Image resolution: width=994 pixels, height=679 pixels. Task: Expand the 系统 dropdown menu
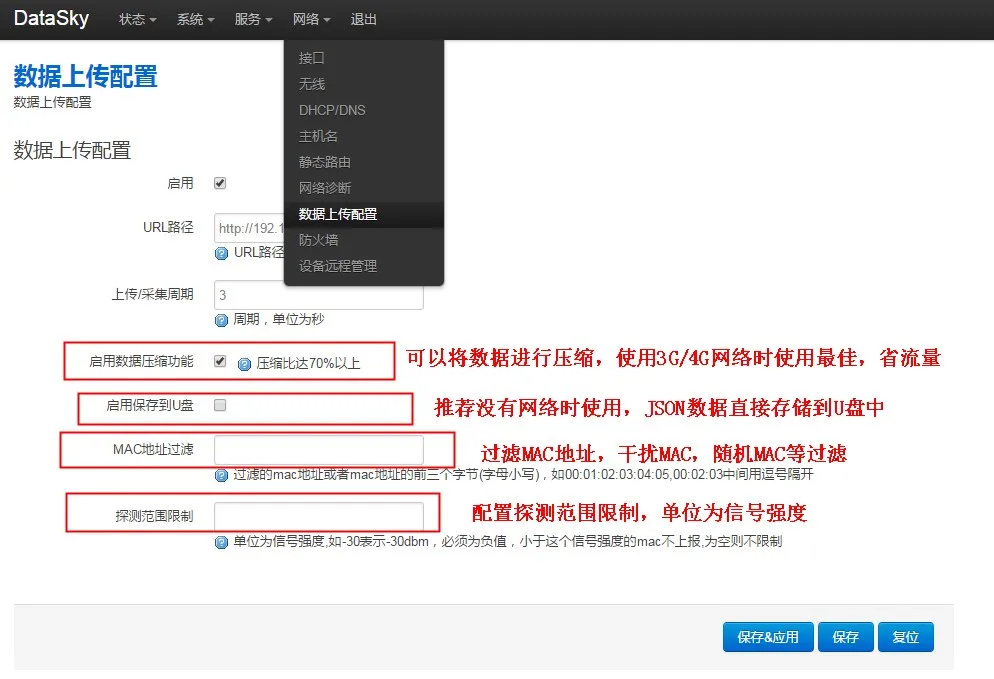(195, 20)
